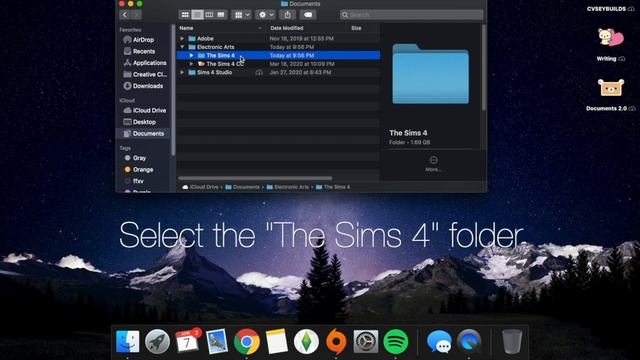Screen dimensions: 640x360
Task: Click iCloud Drive in the path bar
Action: pos(200,187)
